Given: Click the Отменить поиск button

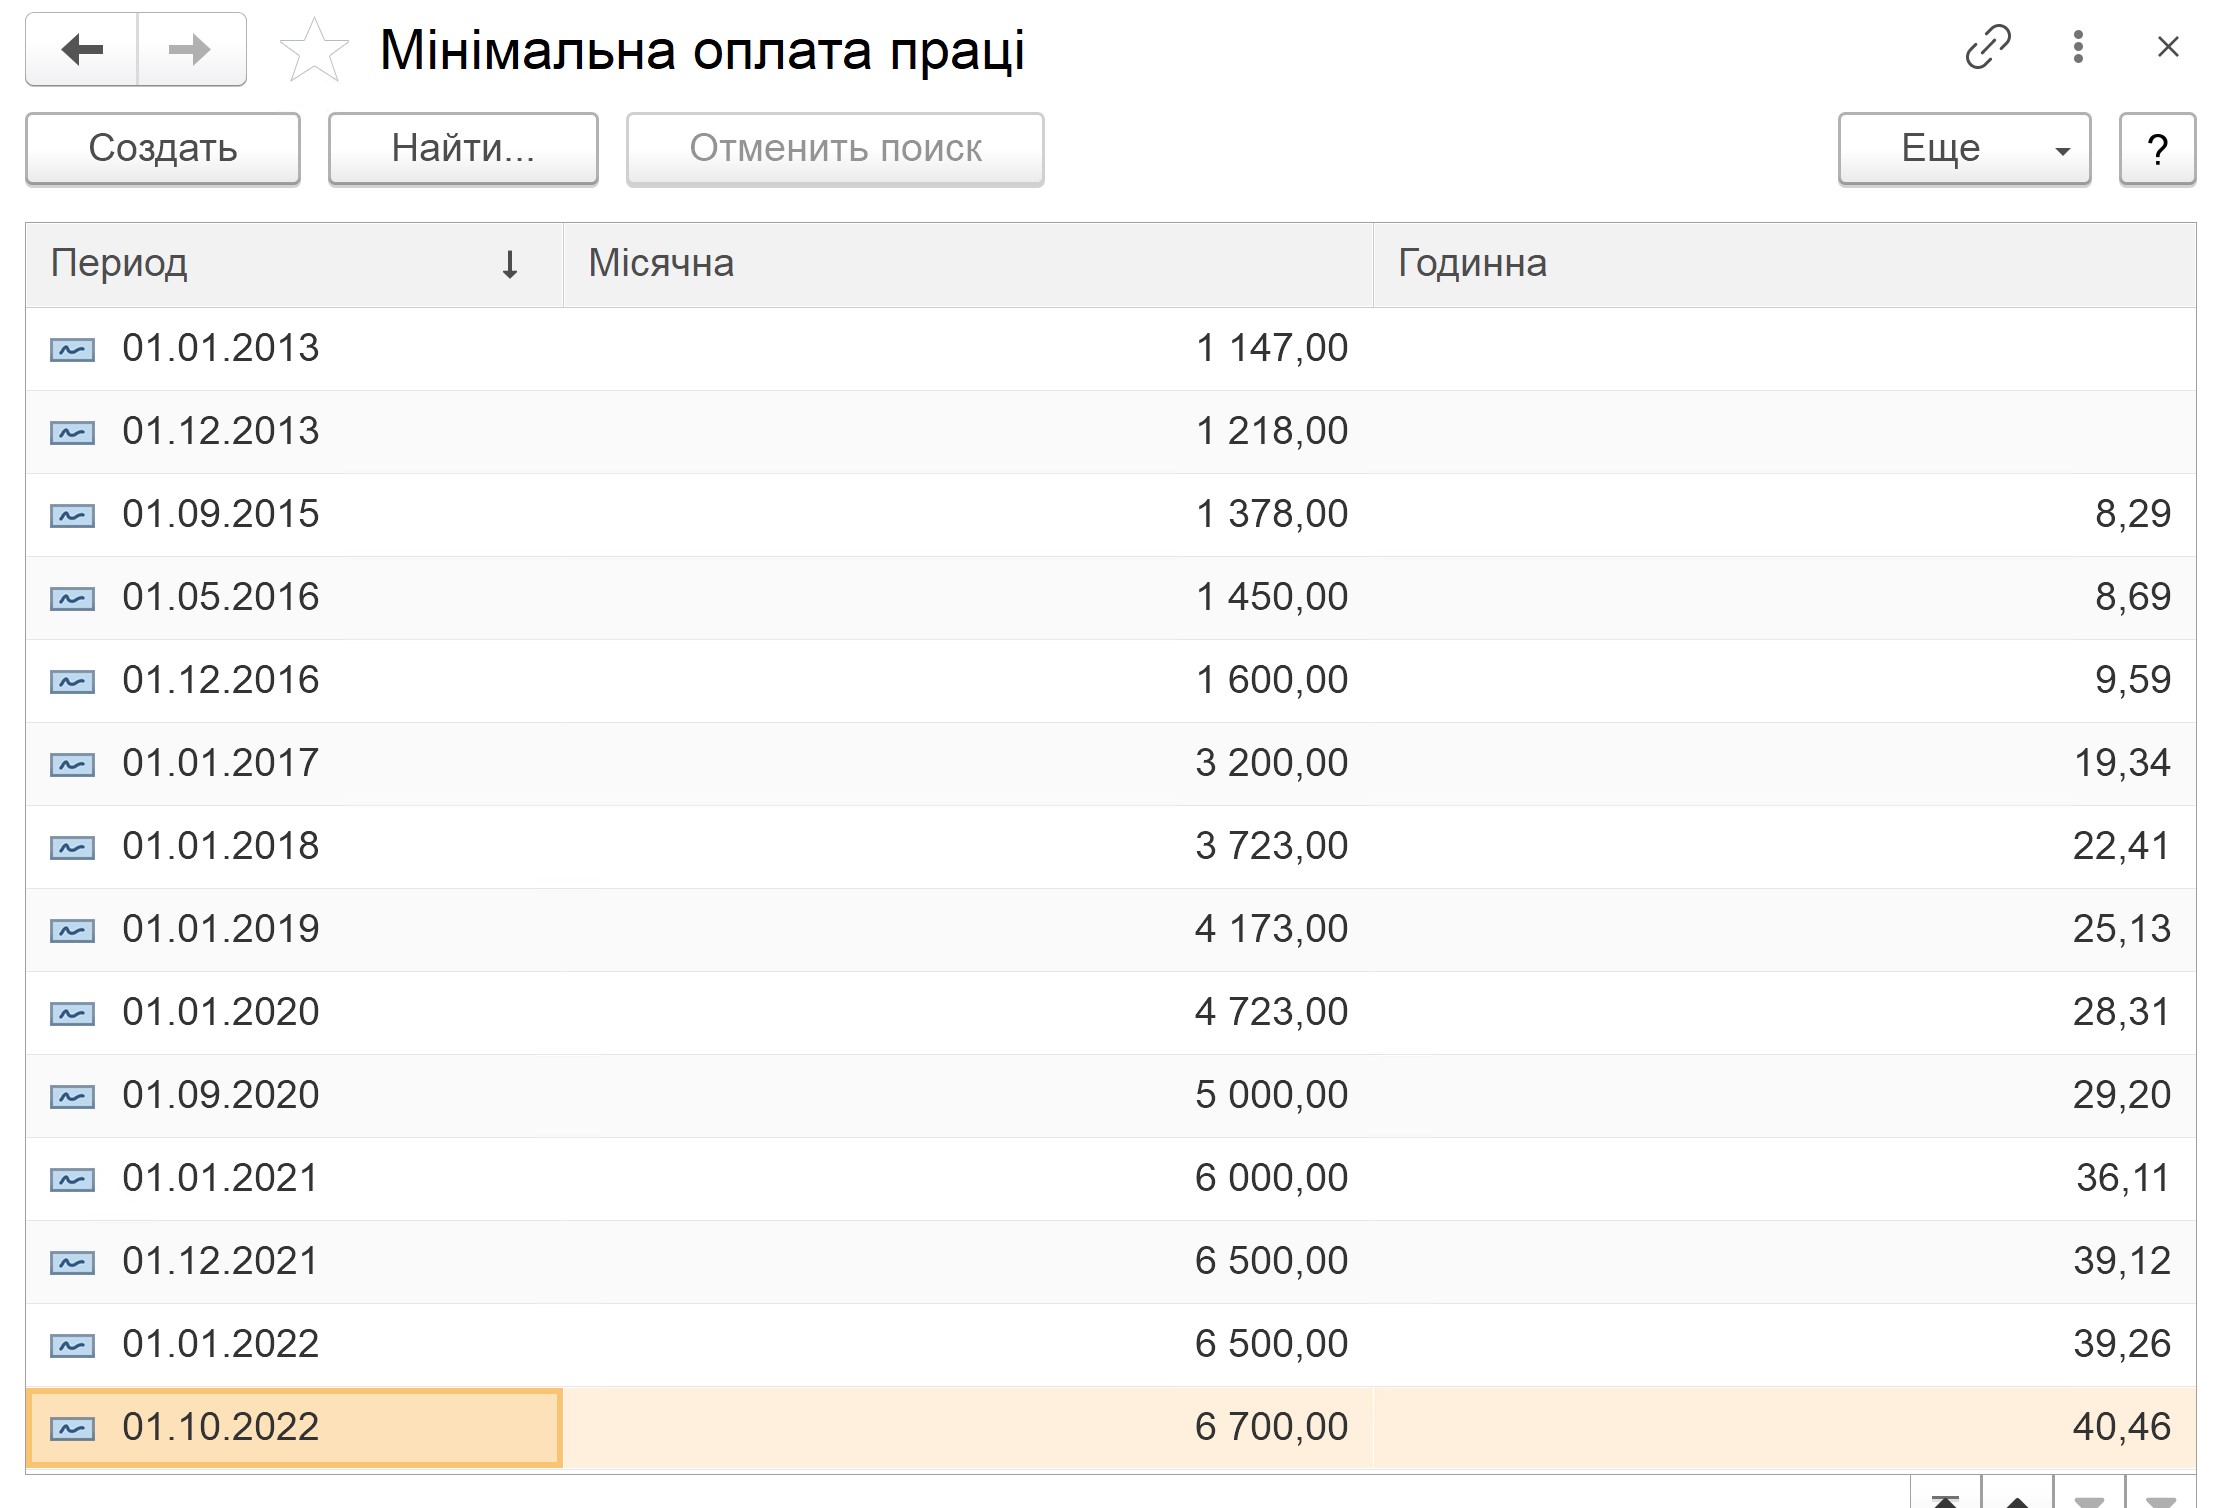Looking at the screenshot, I should [x=835, y=149].
